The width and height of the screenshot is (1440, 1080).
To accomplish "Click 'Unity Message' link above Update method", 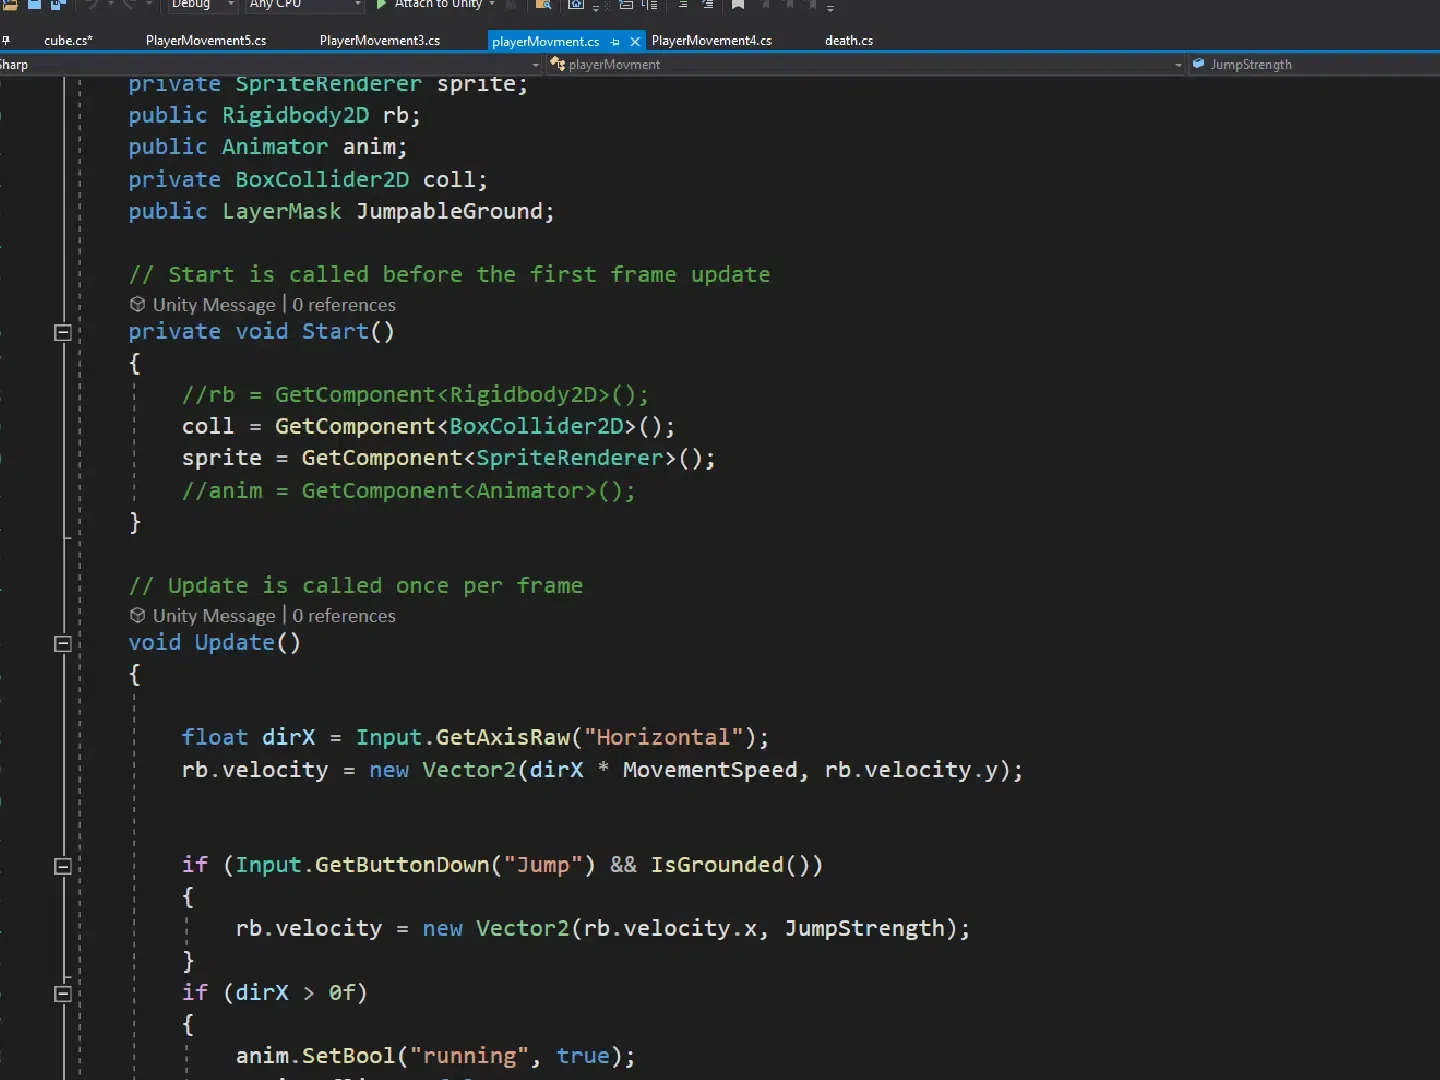I will 213,616.
